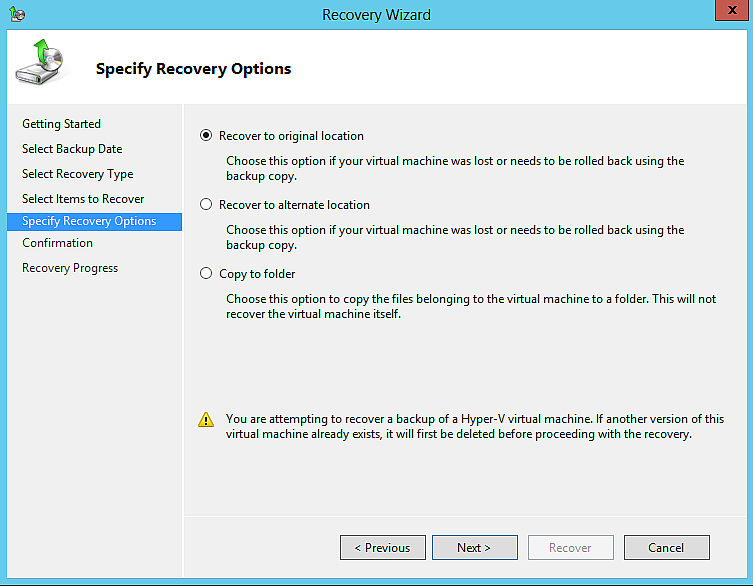Click the Recovery Wizard title bar icon

coord(17,13)
